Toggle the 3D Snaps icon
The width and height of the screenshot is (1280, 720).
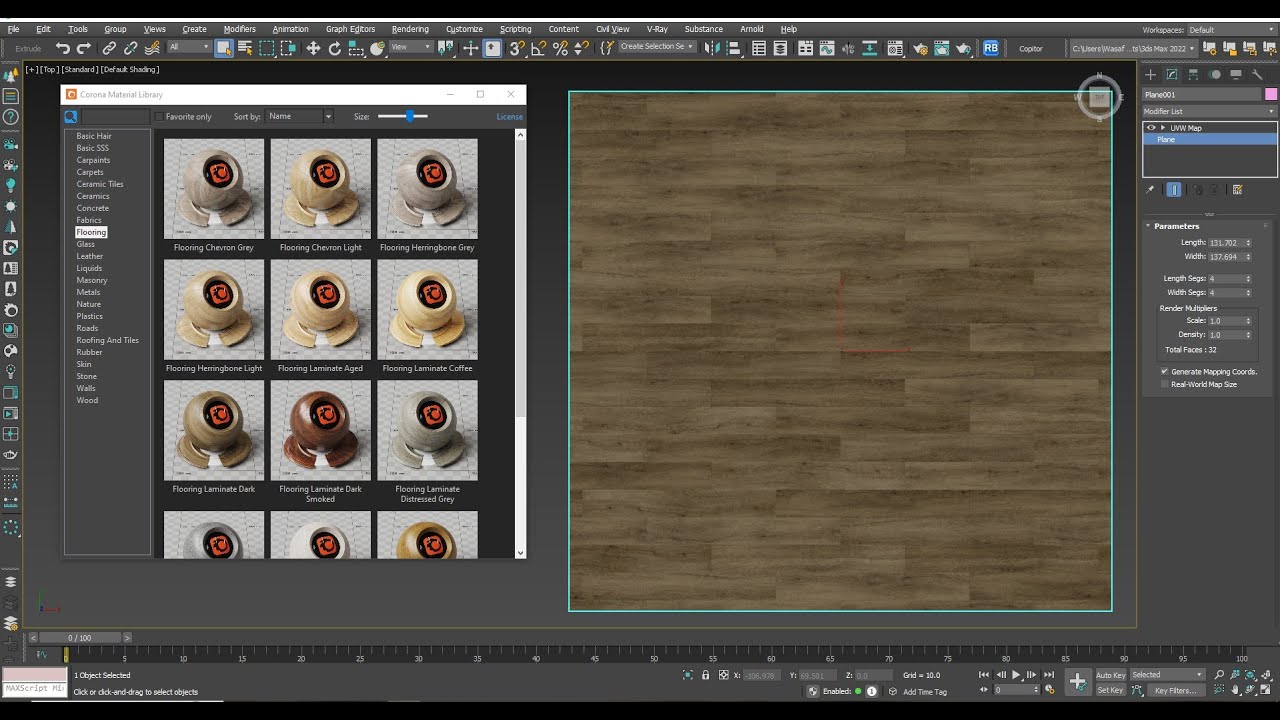517,48
